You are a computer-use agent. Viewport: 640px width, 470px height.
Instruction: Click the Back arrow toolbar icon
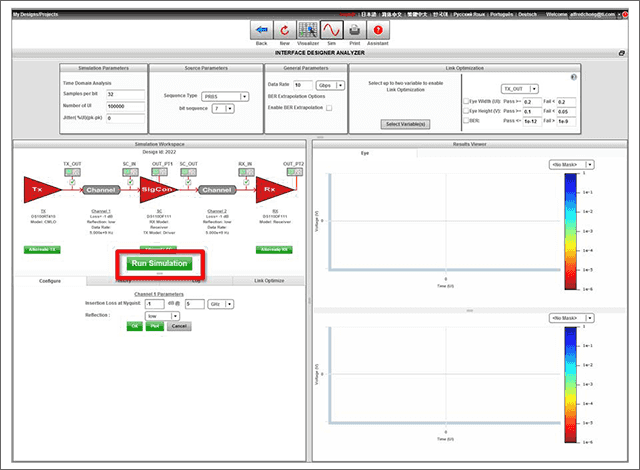261,30
